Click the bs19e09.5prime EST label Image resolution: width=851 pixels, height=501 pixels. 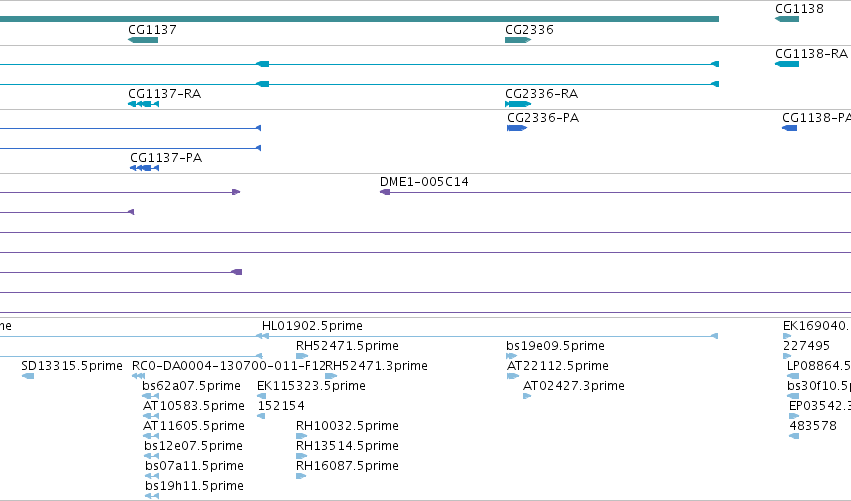tap(555, 346)
